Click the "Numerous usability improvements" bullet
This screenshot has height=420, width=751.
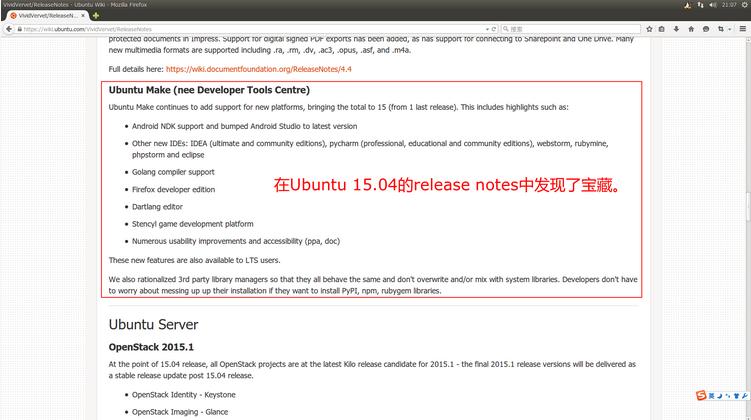pos(236,241)
